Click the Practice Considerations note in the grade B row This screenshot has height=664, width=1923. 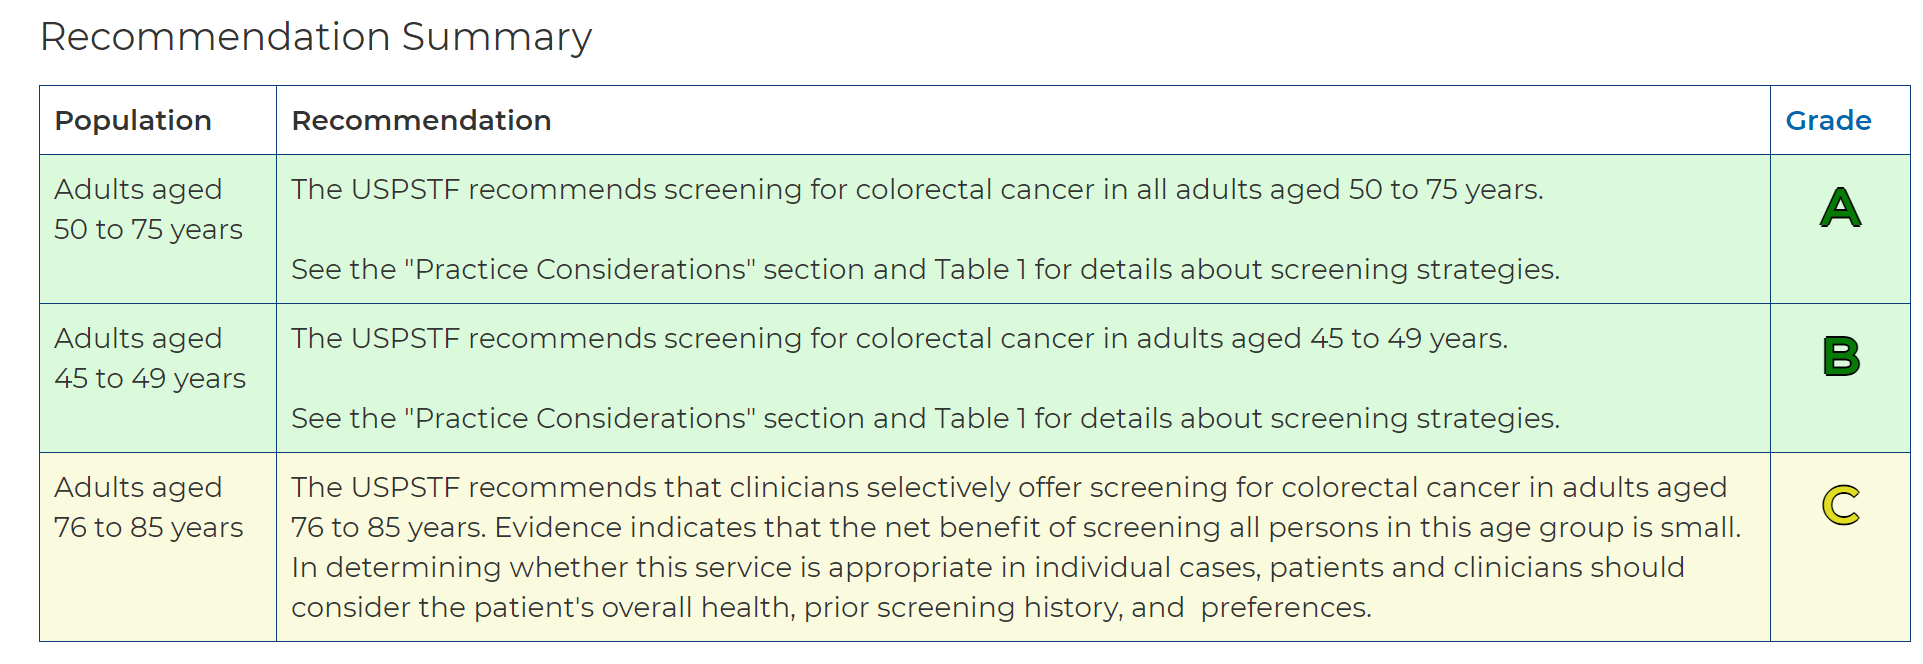tap(925, 418)
